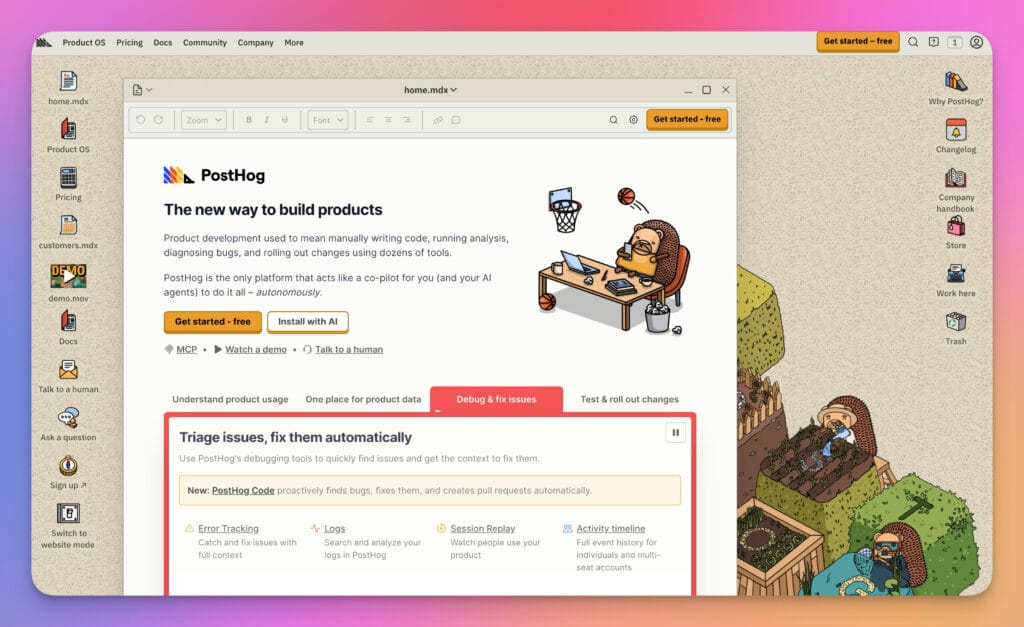This screenshot has height=627, width=1024.
Task: Open the Talk to a human link
Action: [x=349, y=349]
